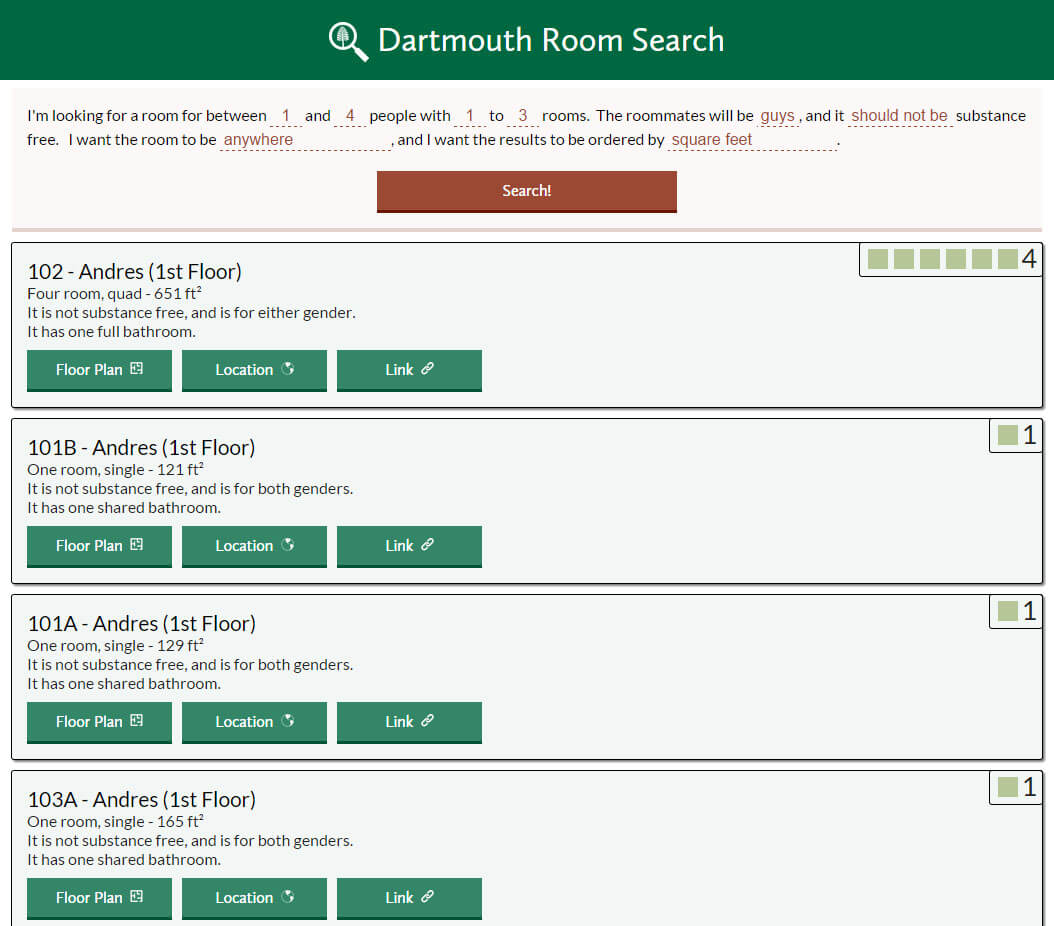Open Floor Plan for room 101A Andres

[99, 722]
